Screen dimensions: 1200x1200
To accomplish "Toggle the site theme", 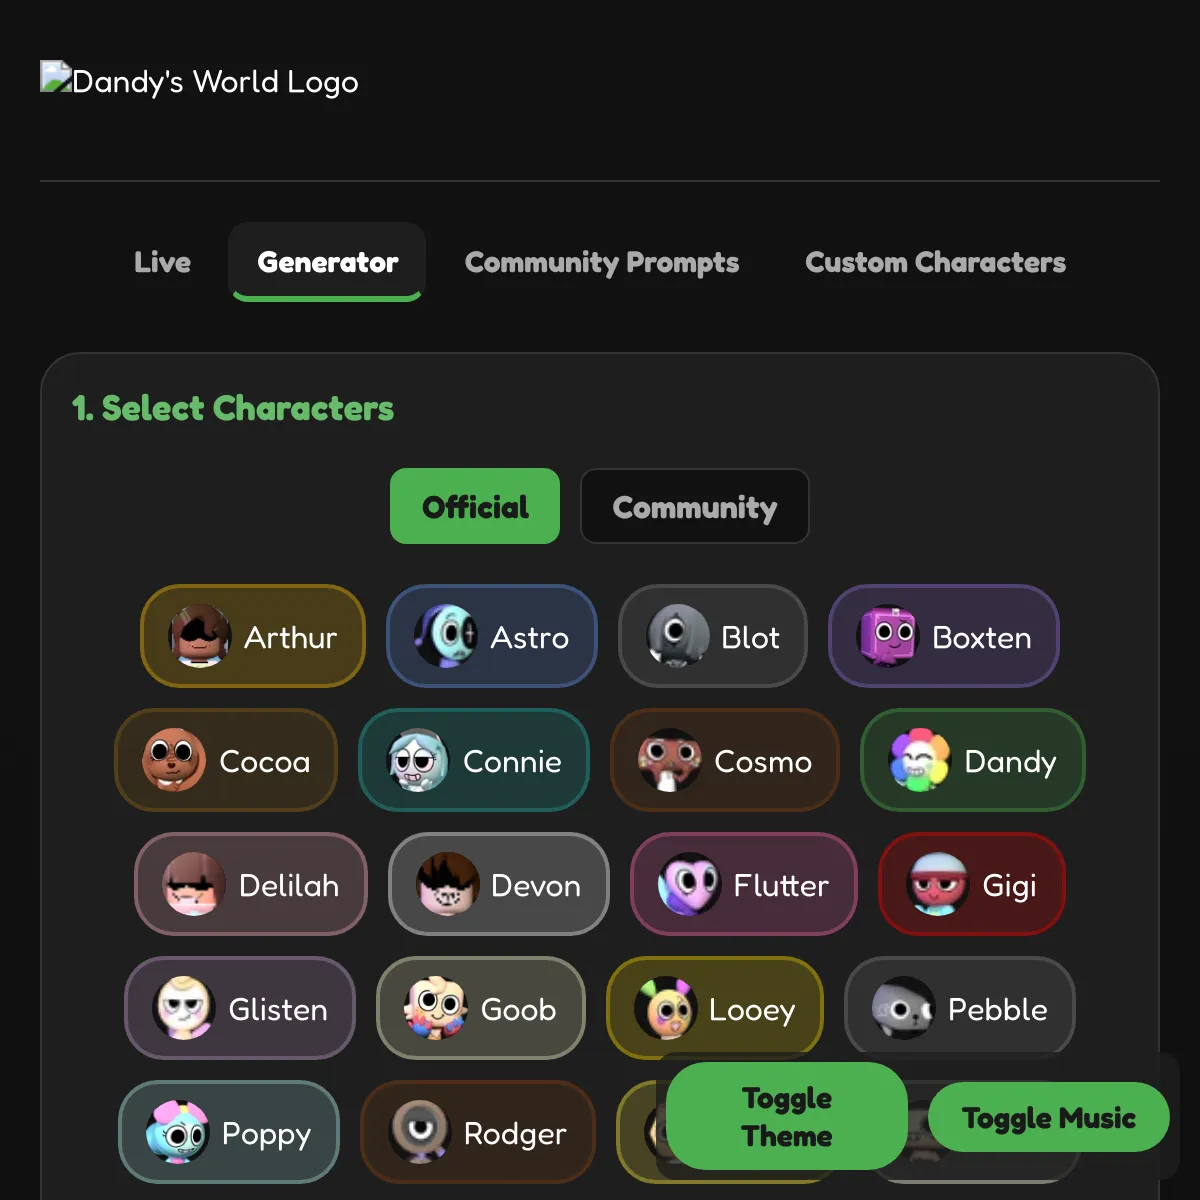I will [x=787, y=1116].
